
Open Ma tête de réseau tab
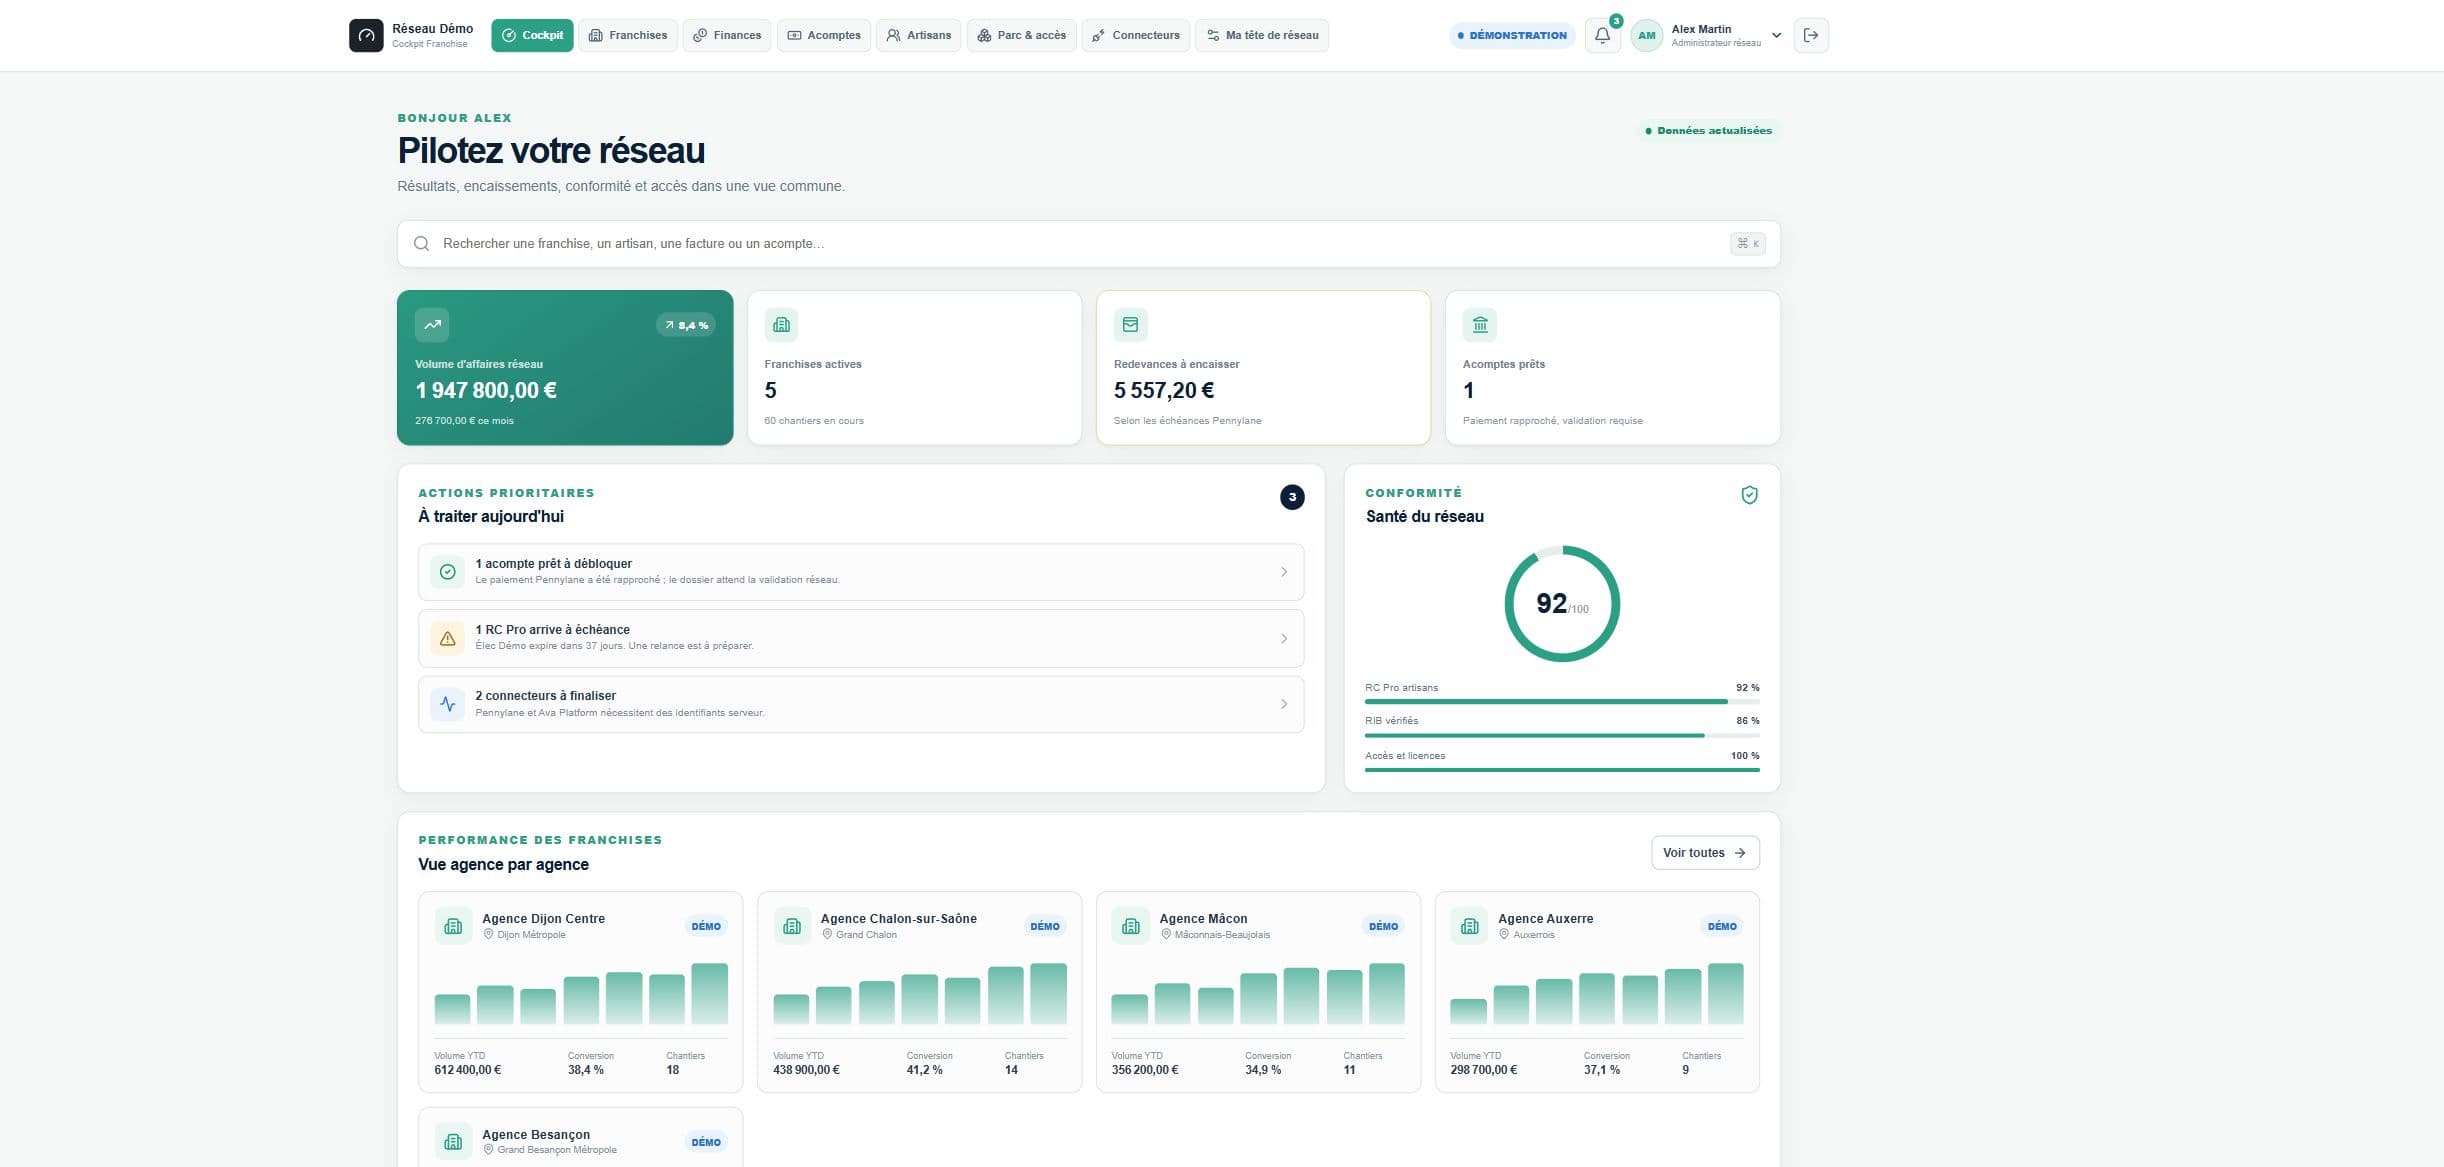[1262, 35]
